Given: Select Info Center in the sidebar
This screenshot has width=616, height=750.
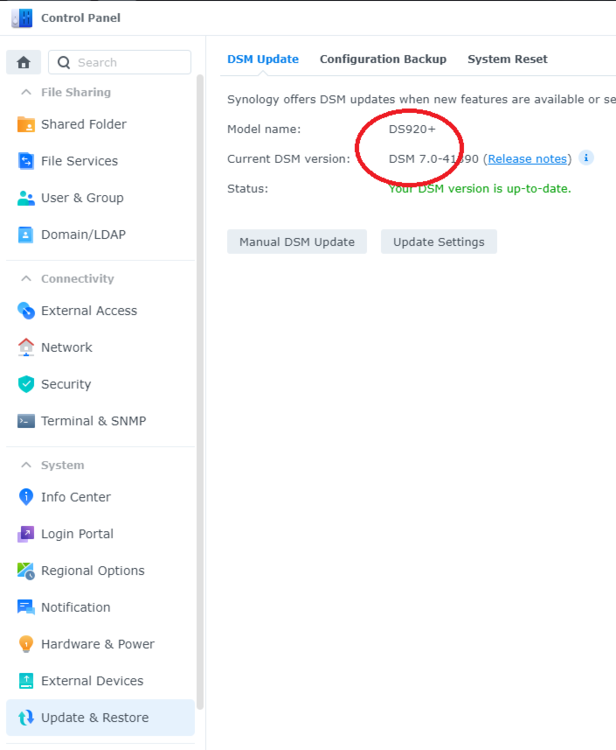Looking at the screenshot, I should 75,497.
